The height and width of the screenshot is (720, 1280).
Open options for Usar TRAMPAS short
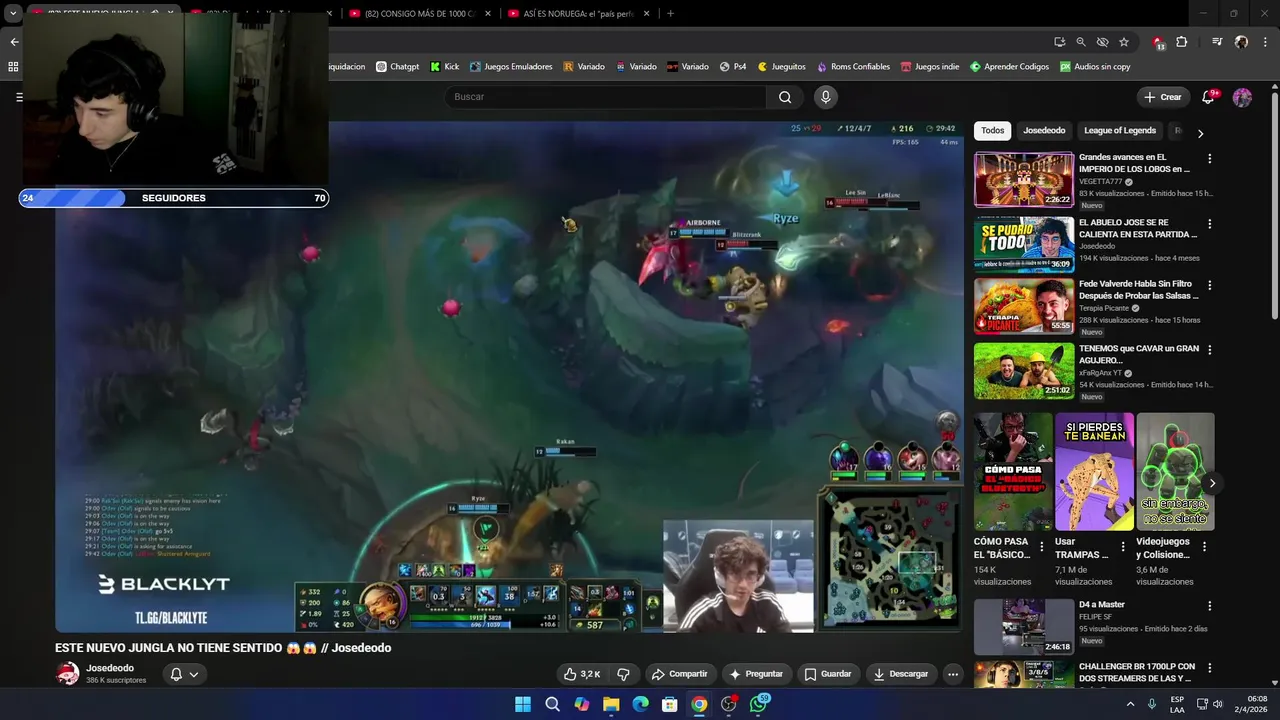tap(1123, 547)
